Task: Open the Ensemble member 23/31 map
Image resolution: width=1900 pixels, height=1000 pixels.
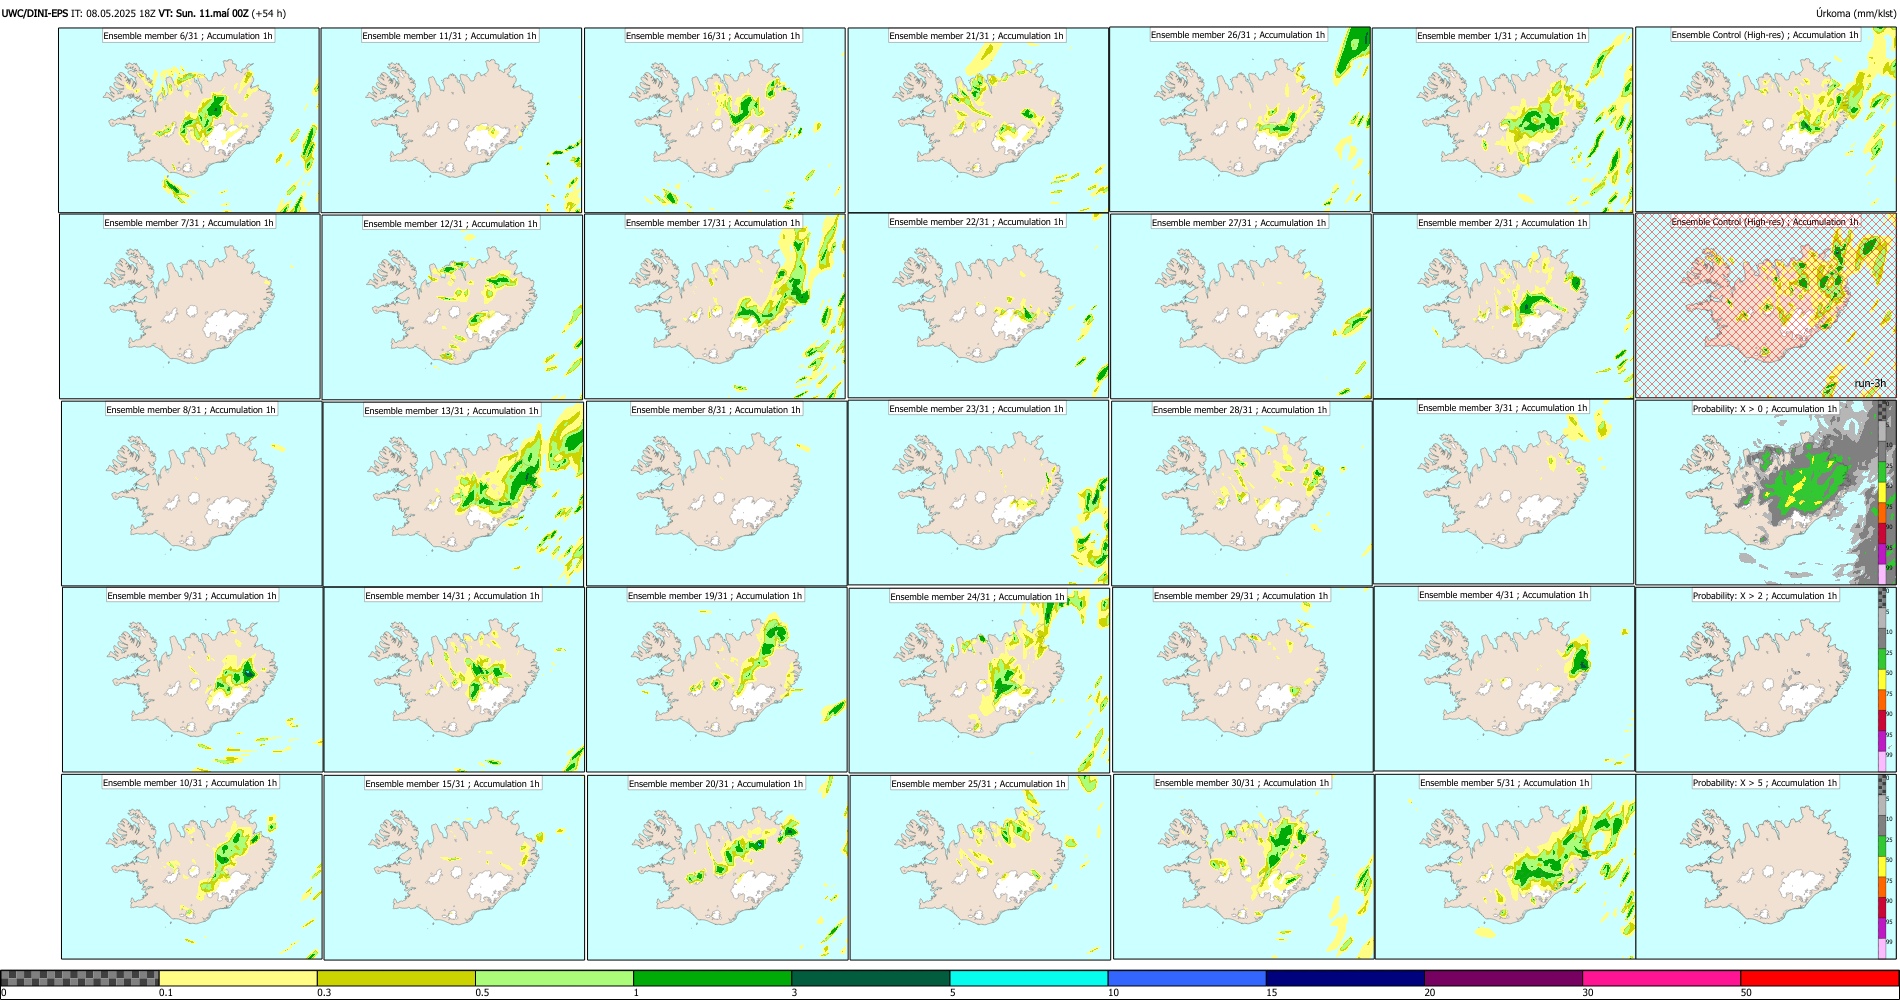Action: 978,492
